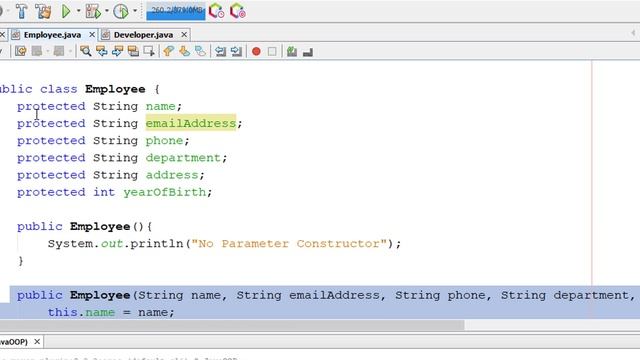The image size is (640, 360).
Task: Click the 'yearOfBirth' field declaration
Action: coord(164,192)
